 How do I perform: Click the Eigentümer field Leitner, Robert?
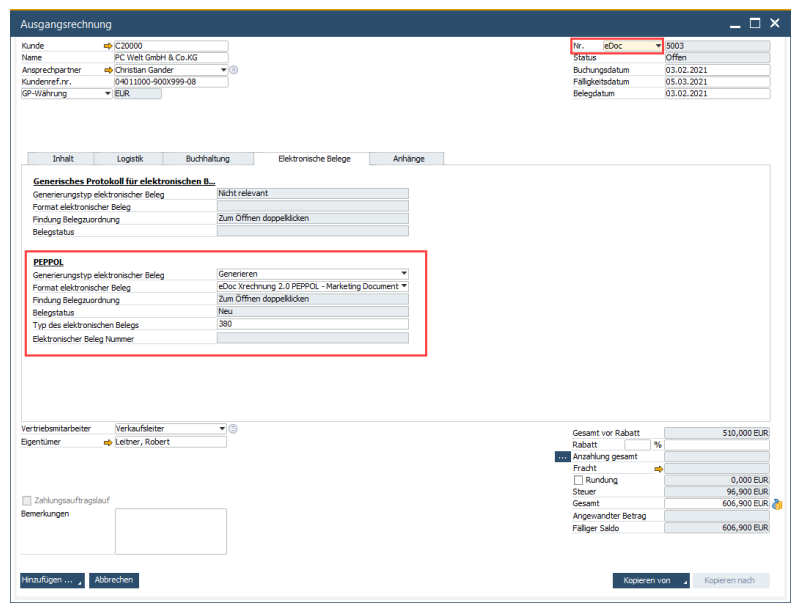click(x=170, y=442)
